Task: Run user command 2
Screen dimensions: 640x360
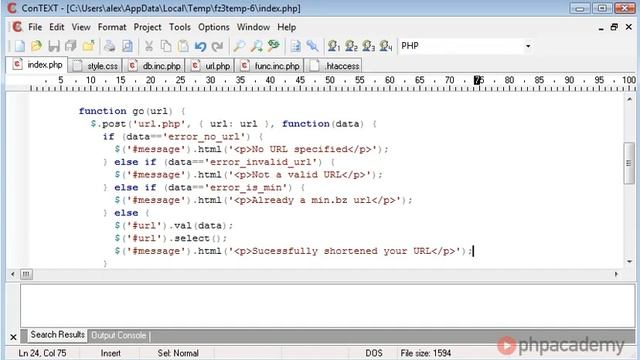Action: click(x=351, y=46)
